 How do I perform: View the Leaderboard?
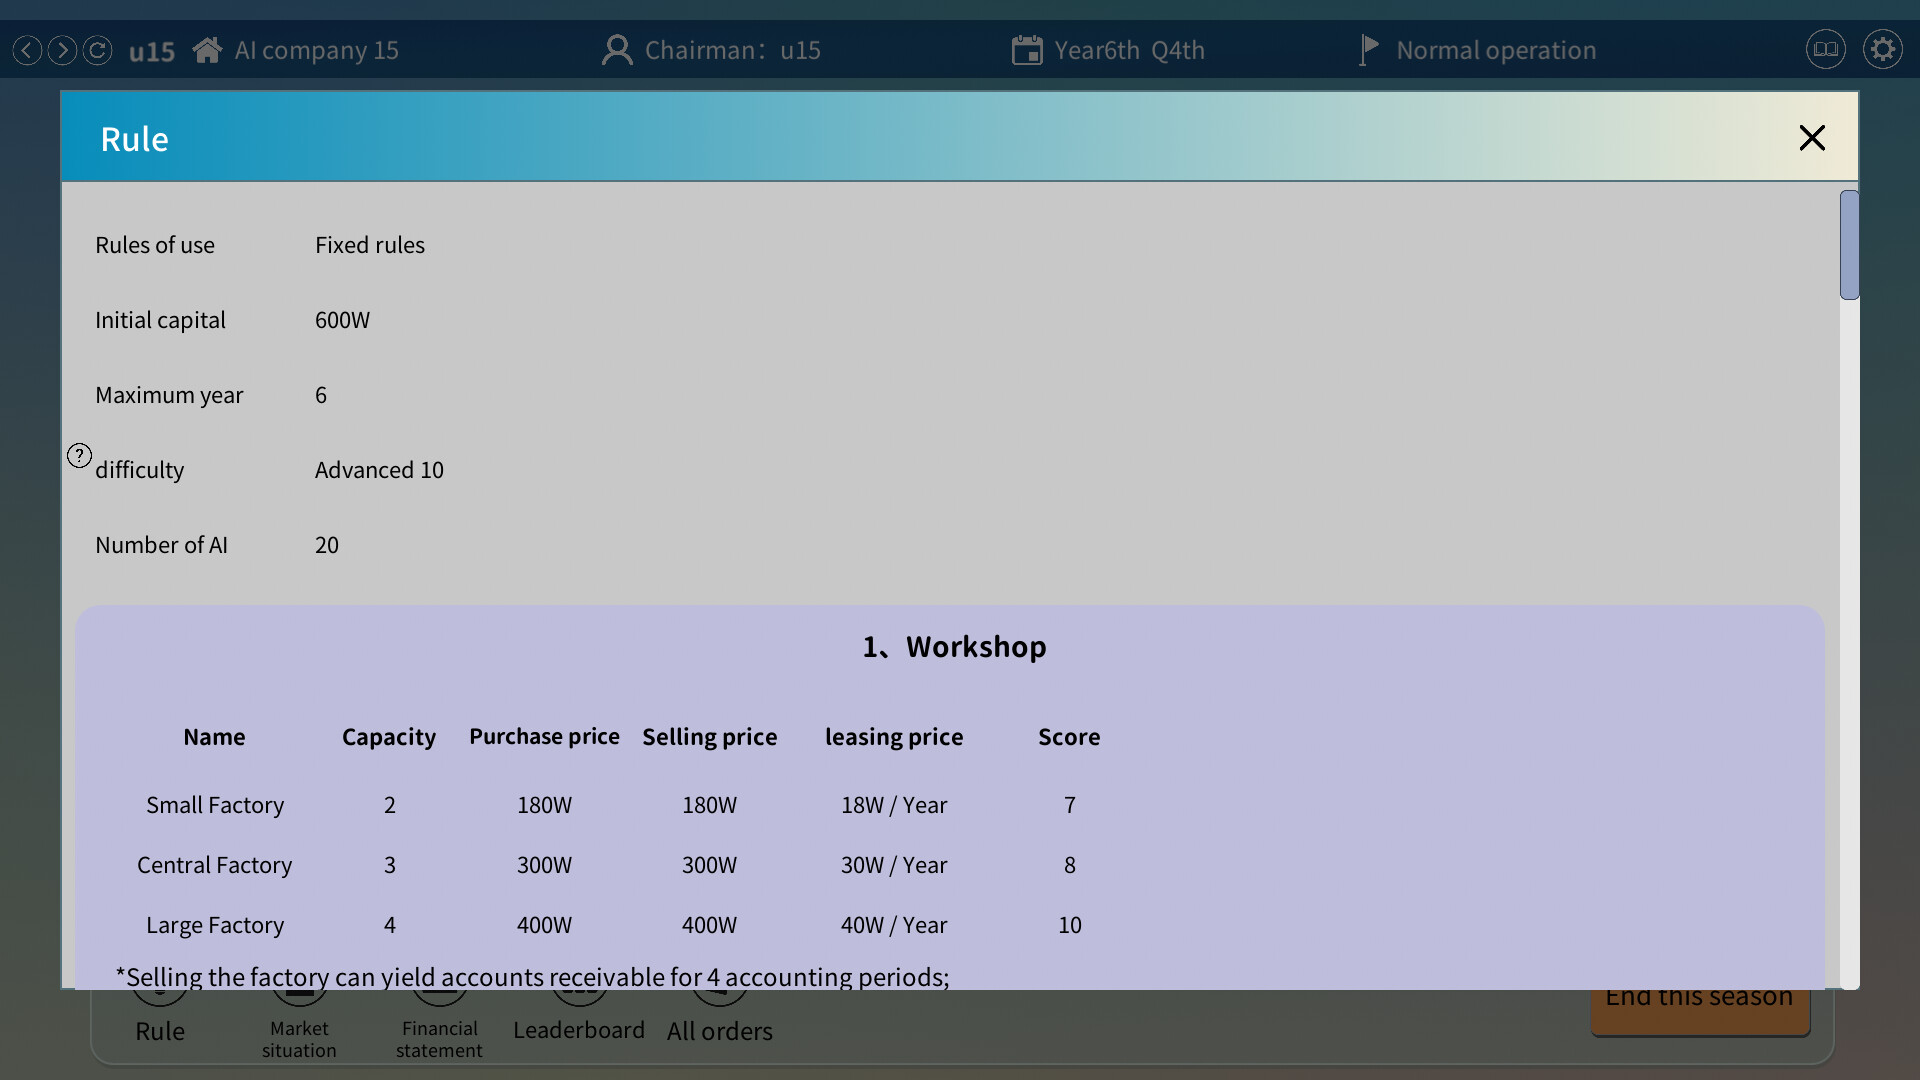tap(578, 1029)
